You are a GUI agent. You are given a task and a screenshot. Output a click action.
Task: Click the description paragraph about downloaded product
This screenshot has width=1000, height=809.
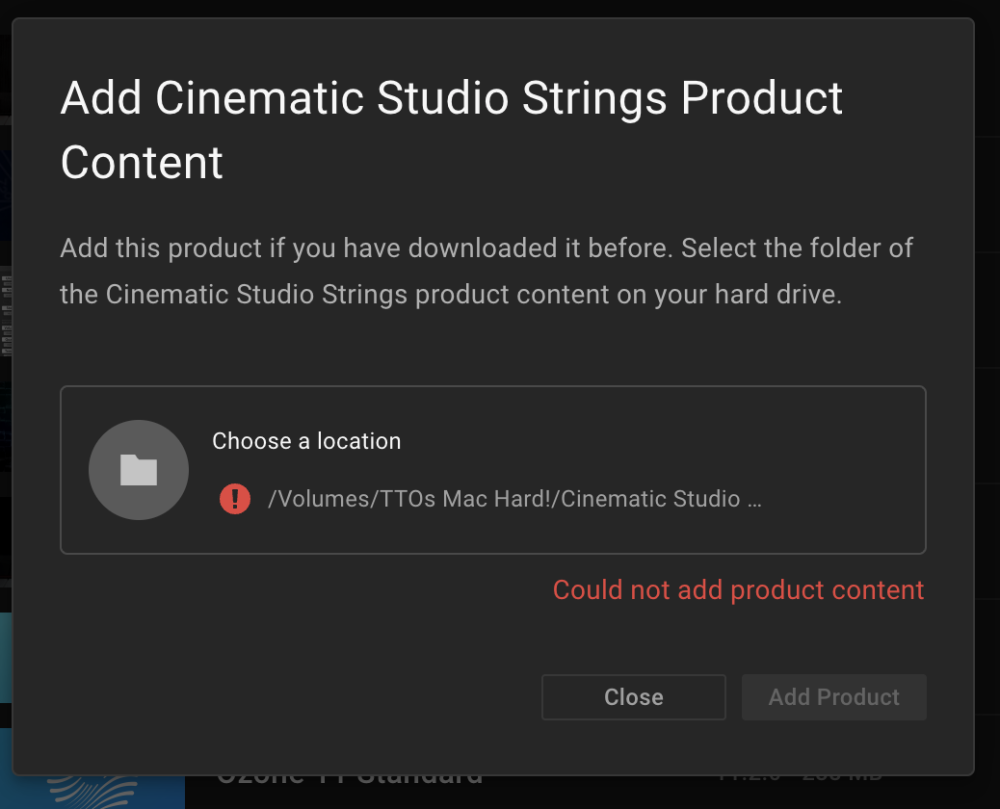pyautogui.click(x=487, y=271)
